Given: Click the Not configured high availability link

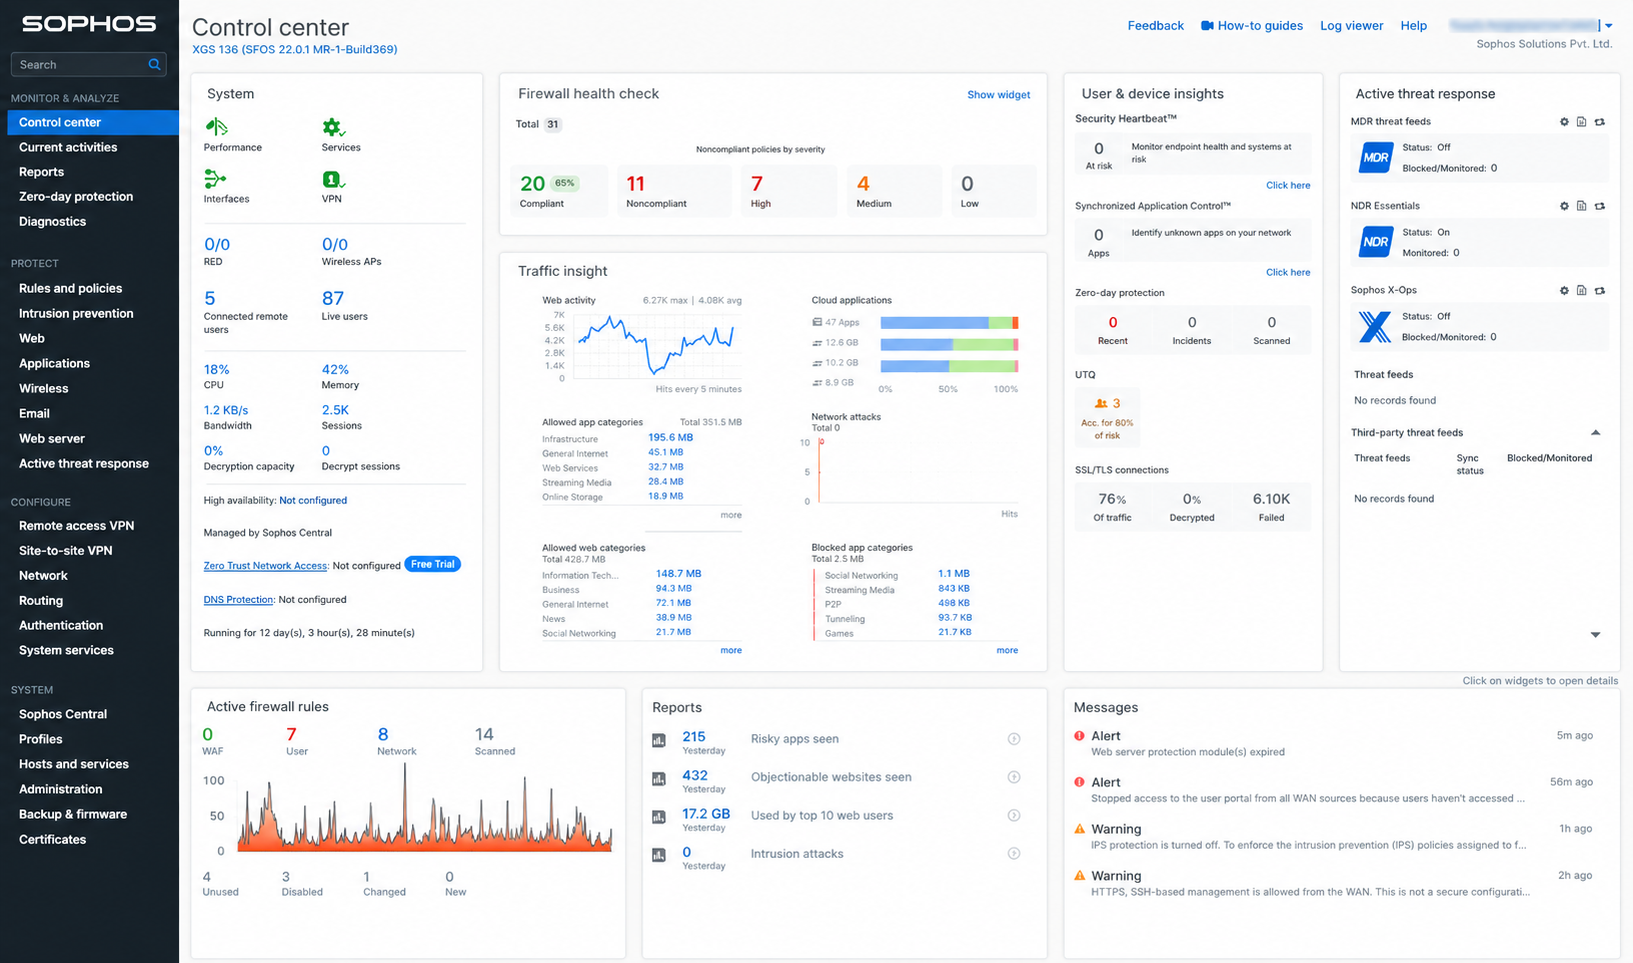Looking at the screenshot, I should [x=313, y=500].
